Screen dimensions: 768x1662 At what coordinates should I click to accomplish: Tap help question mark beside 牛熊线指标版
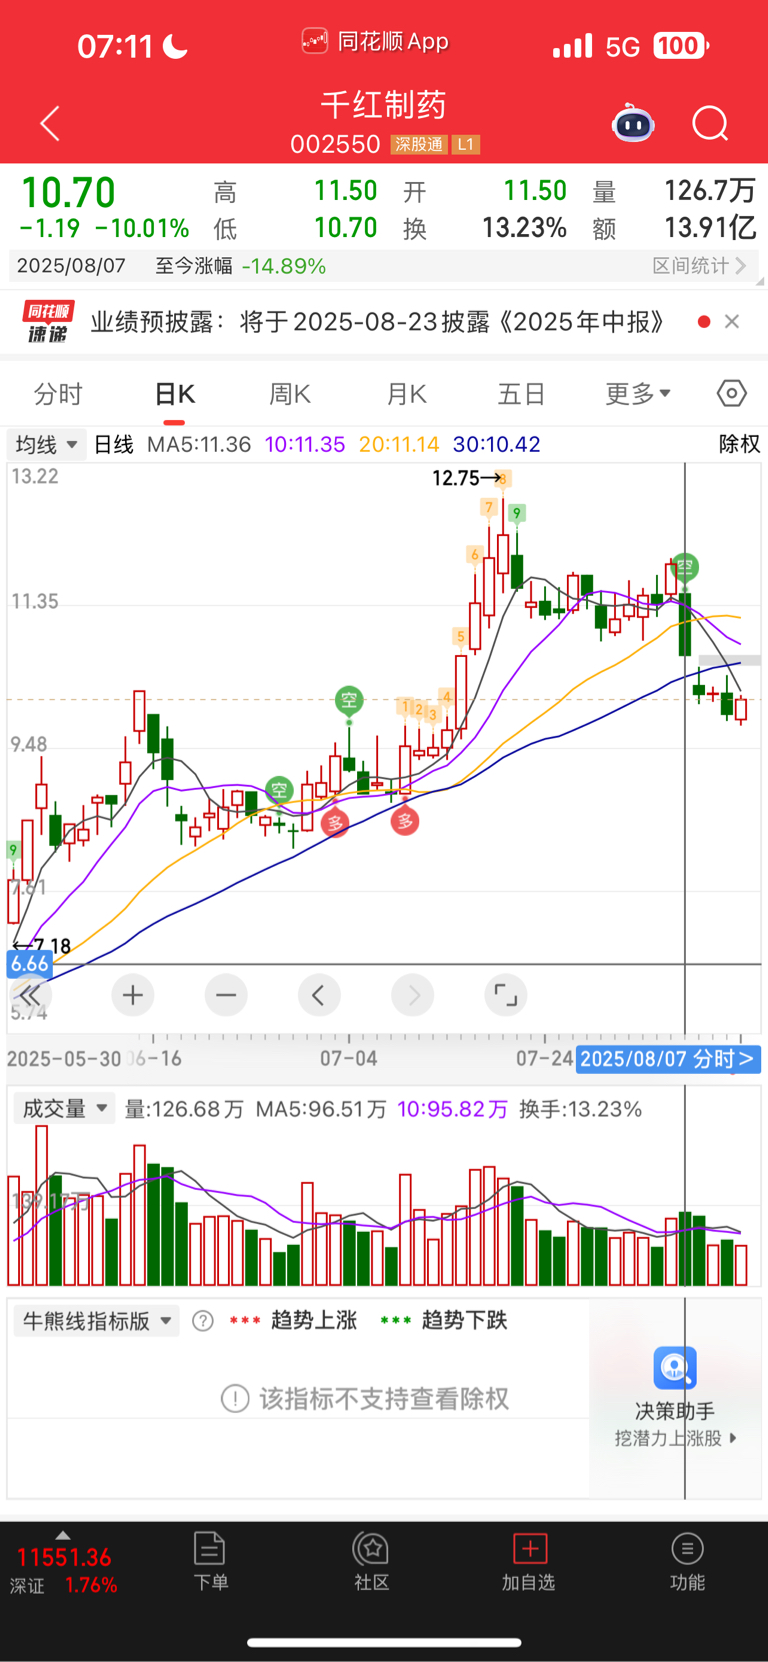point(203,1321)
